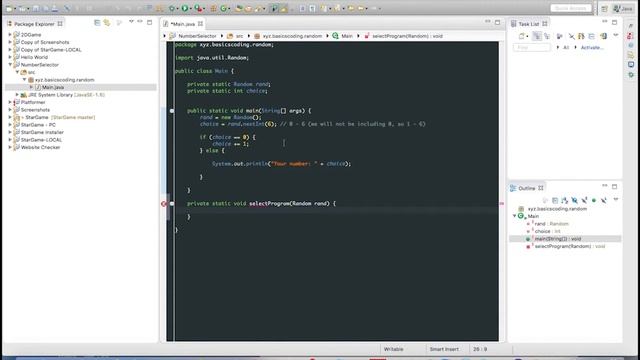Image resolution: width=640 pixels, height=360 pixels.
Task: Select selectProgram(Random) in Outline
Action: (x=569, y=246)
